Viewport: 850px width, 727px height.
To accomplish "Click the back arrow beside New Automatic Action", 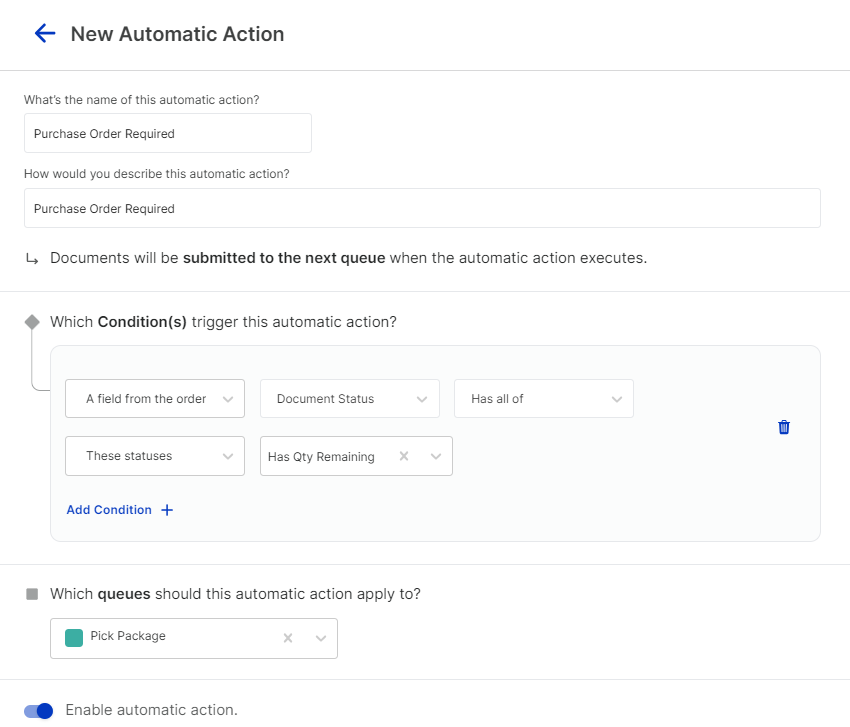I will click(x=44, y=34).
